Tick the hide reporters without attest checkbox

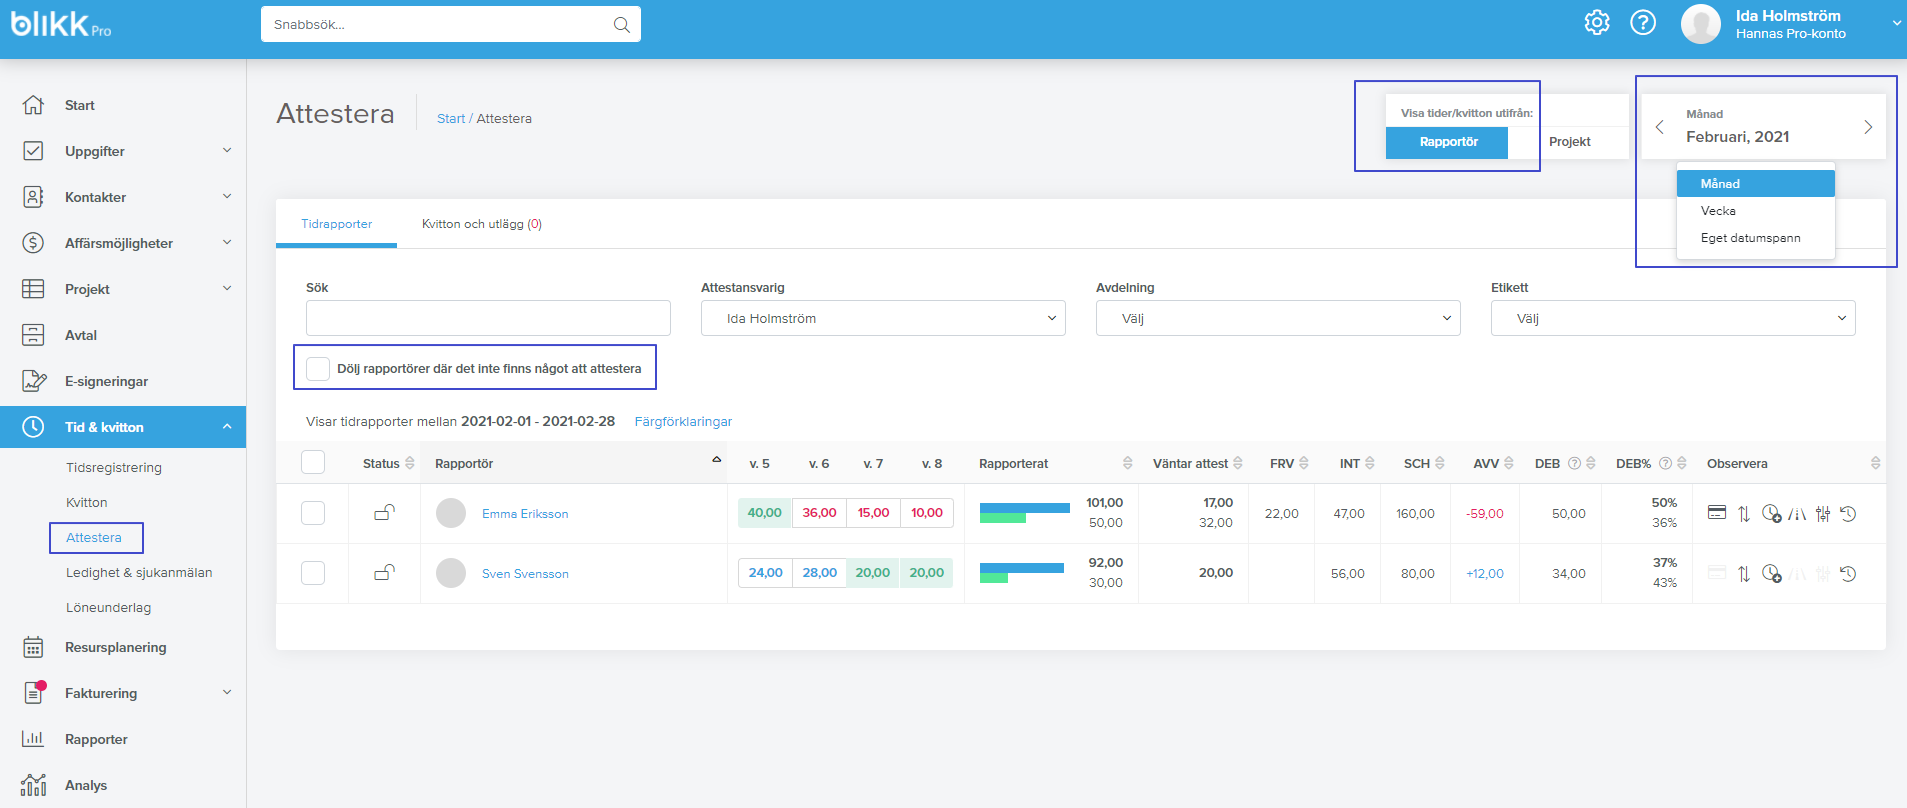click(318, 368)
